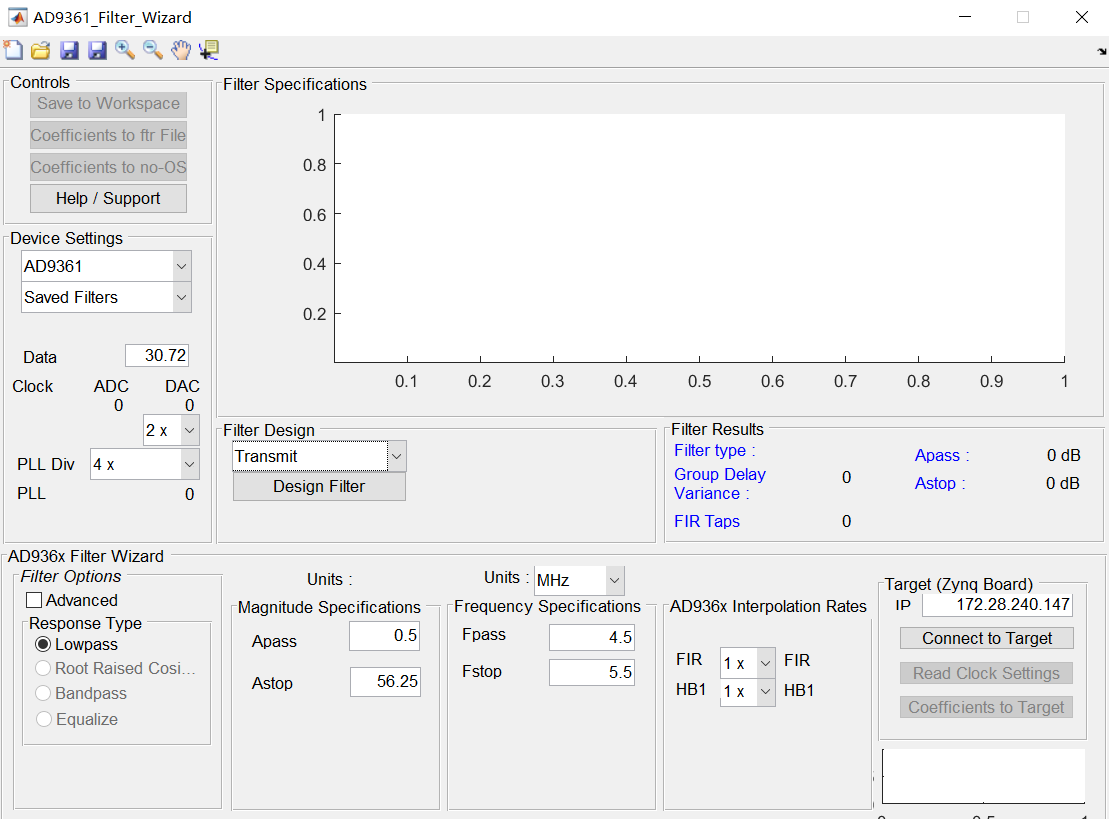Select the Pan hand tool
The width and height of the screenshot is (1109, 819).
[181, 50]
